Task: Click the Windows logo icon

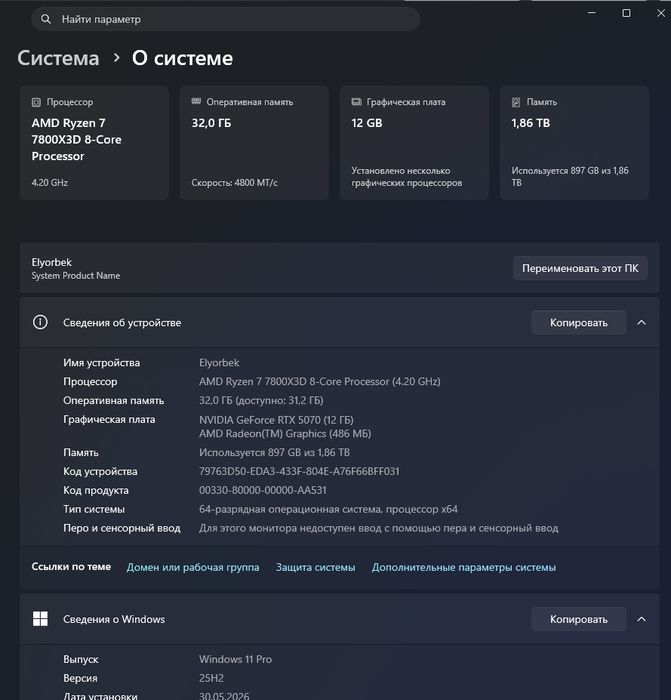Action: [40, 619]
